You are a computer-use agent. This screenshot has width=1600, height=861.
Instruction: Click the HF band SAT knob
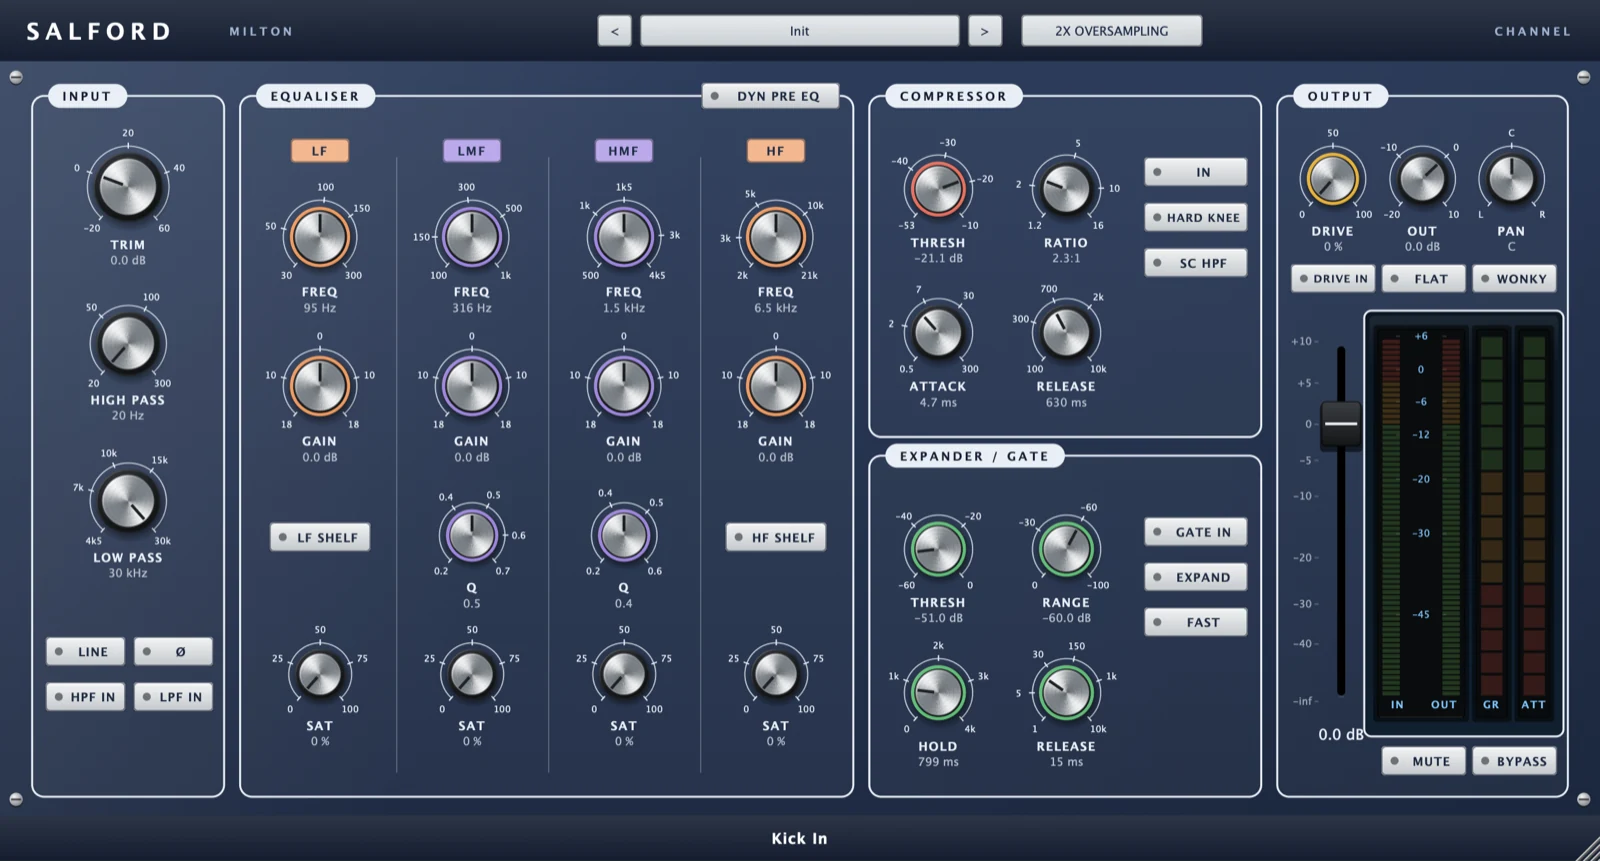pos(775,674)
